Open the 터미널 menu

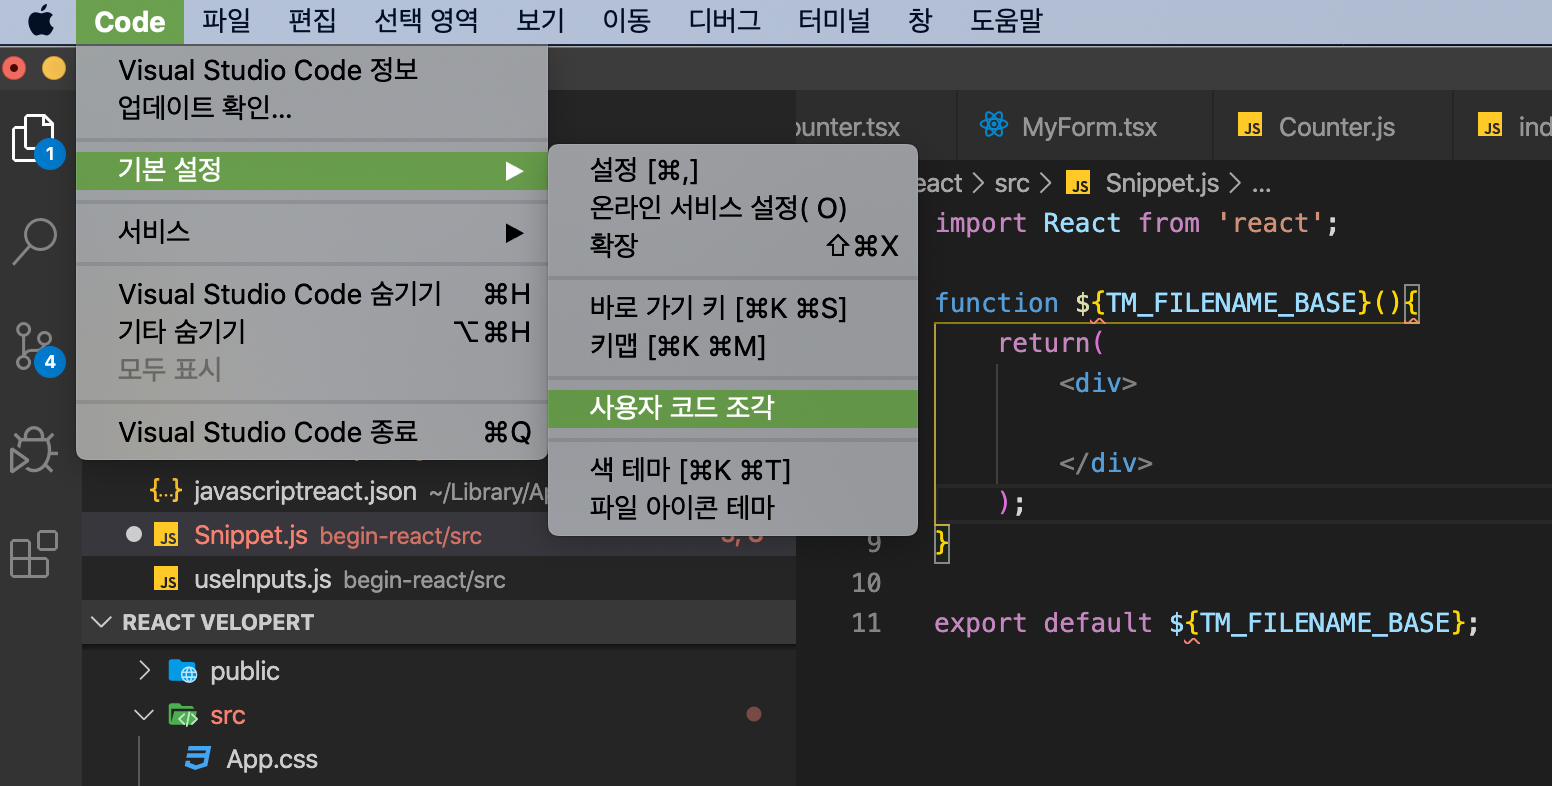[835, 21]
